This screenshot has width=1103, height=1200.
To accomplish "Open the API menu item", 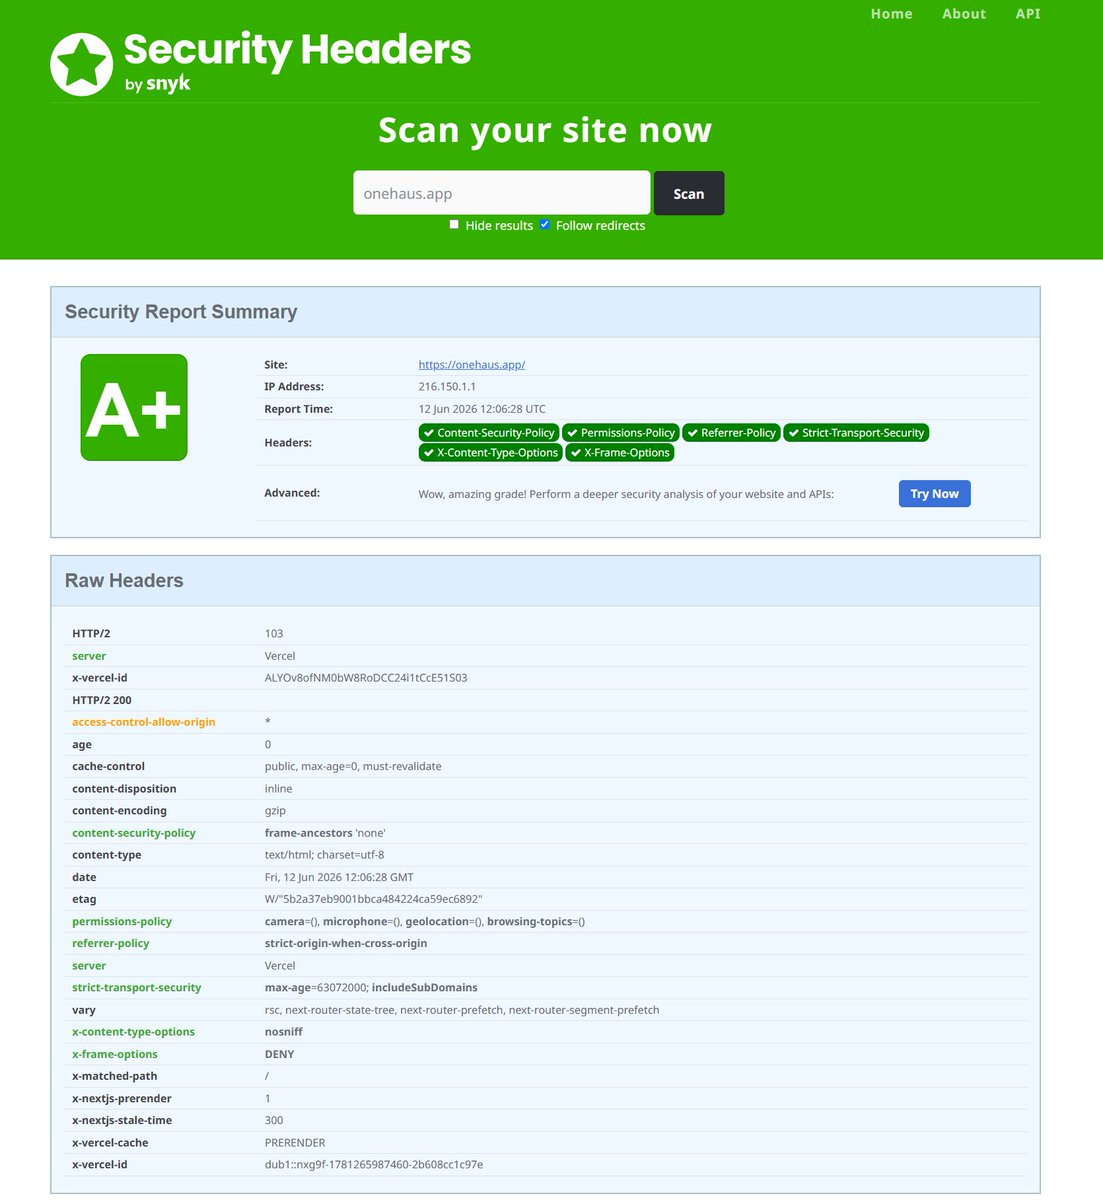I will click(x=1028, y=14).
